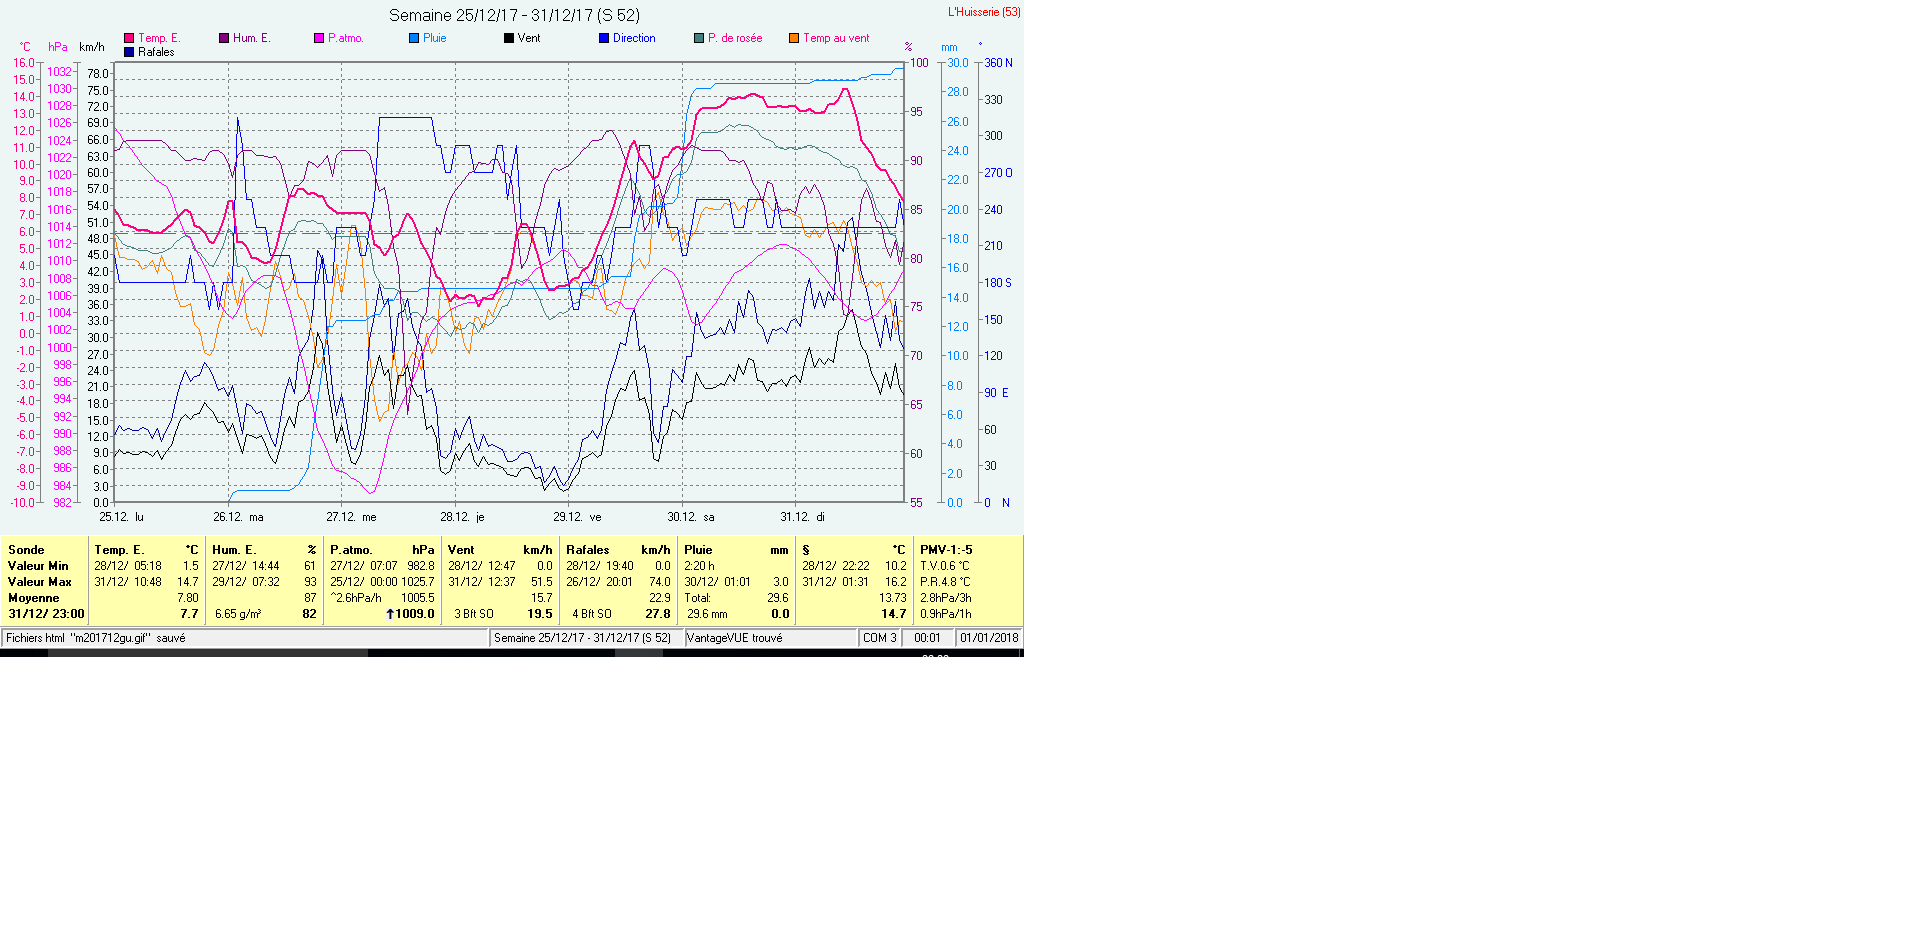The height and width of the screenshot is (933, 1920).
Task: Click the orange Temp au vent legend swatch
Action: tap(794, 38)
